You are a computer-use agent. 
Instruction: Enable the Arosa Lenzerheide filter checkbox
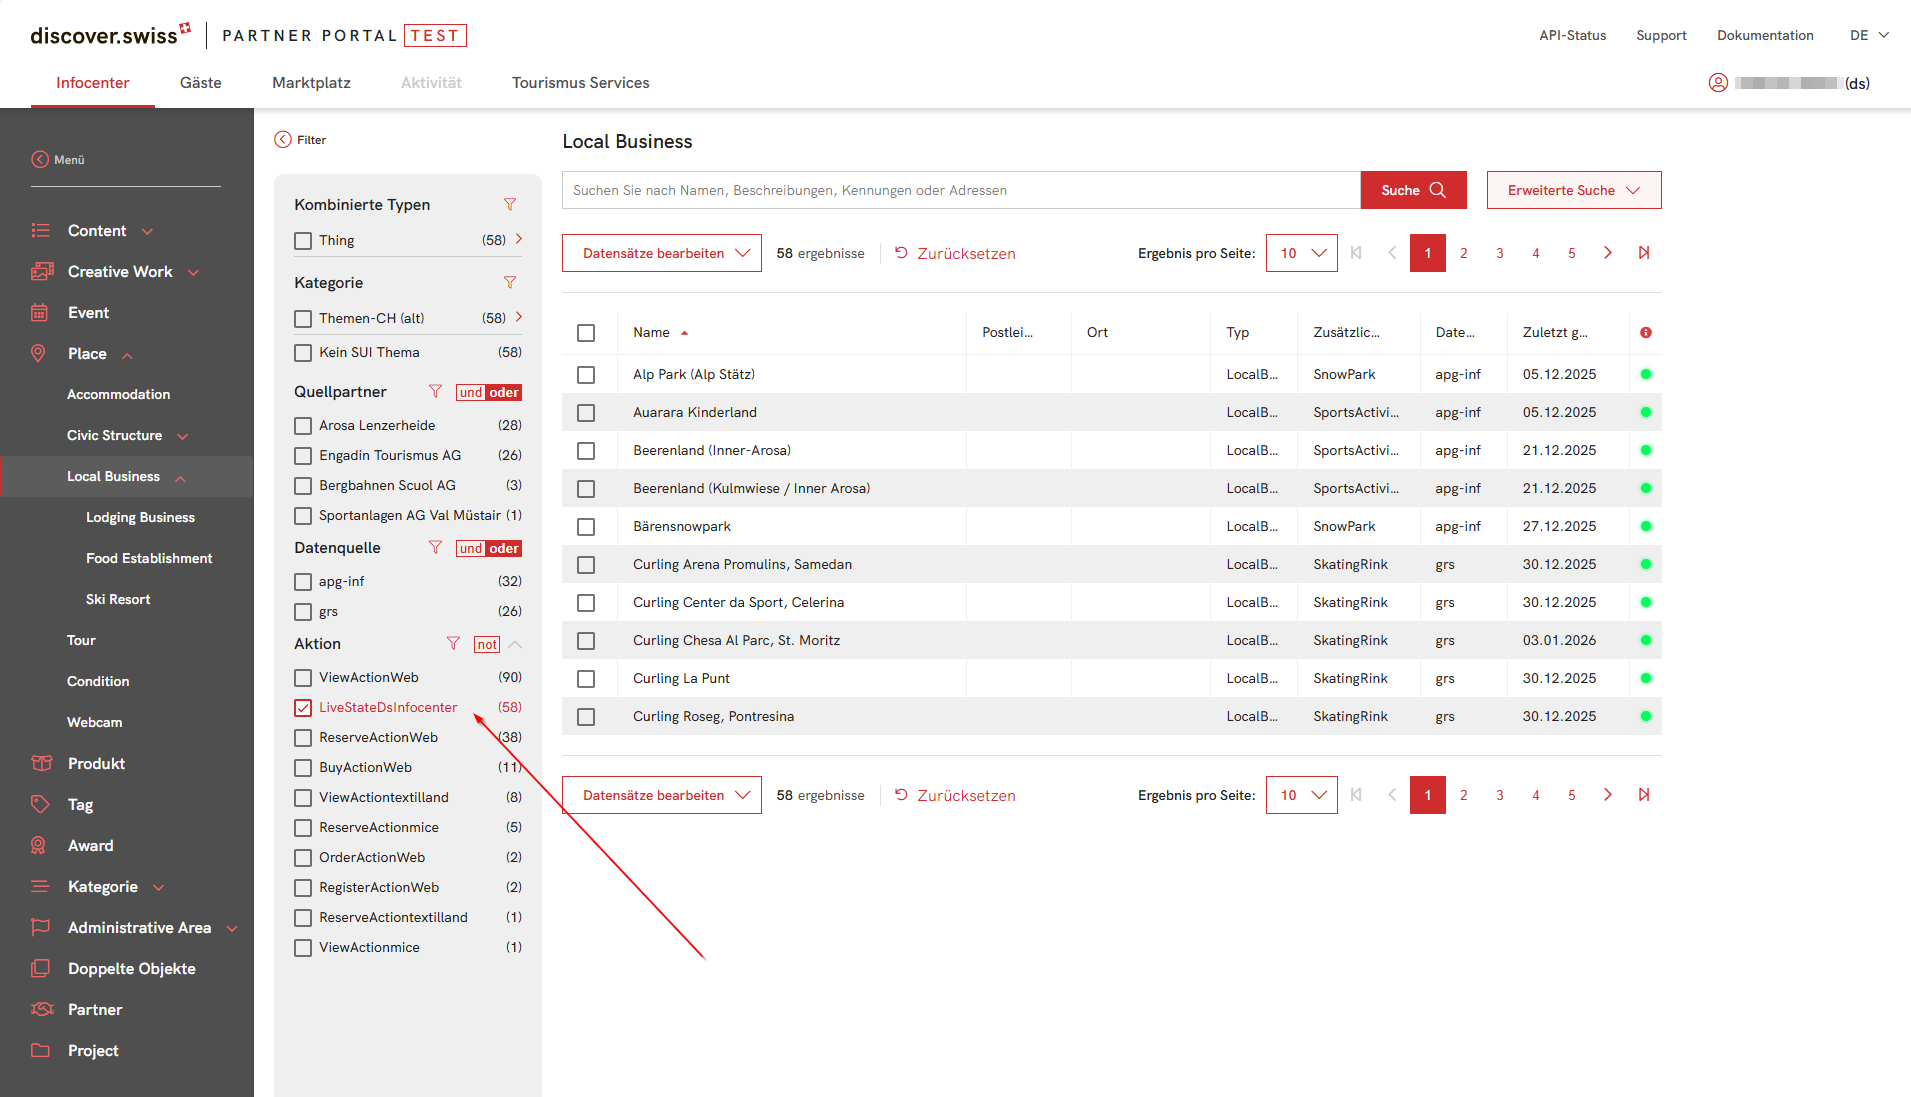(x=303, y=426)
